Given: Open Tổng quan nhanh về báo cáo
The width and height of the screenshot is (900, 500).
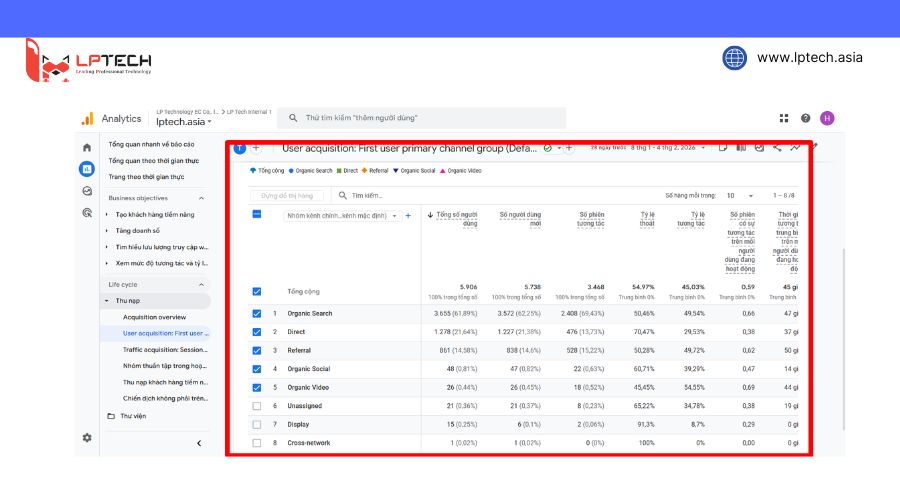Looking at the screenshot, I should [x=152, y=144].
